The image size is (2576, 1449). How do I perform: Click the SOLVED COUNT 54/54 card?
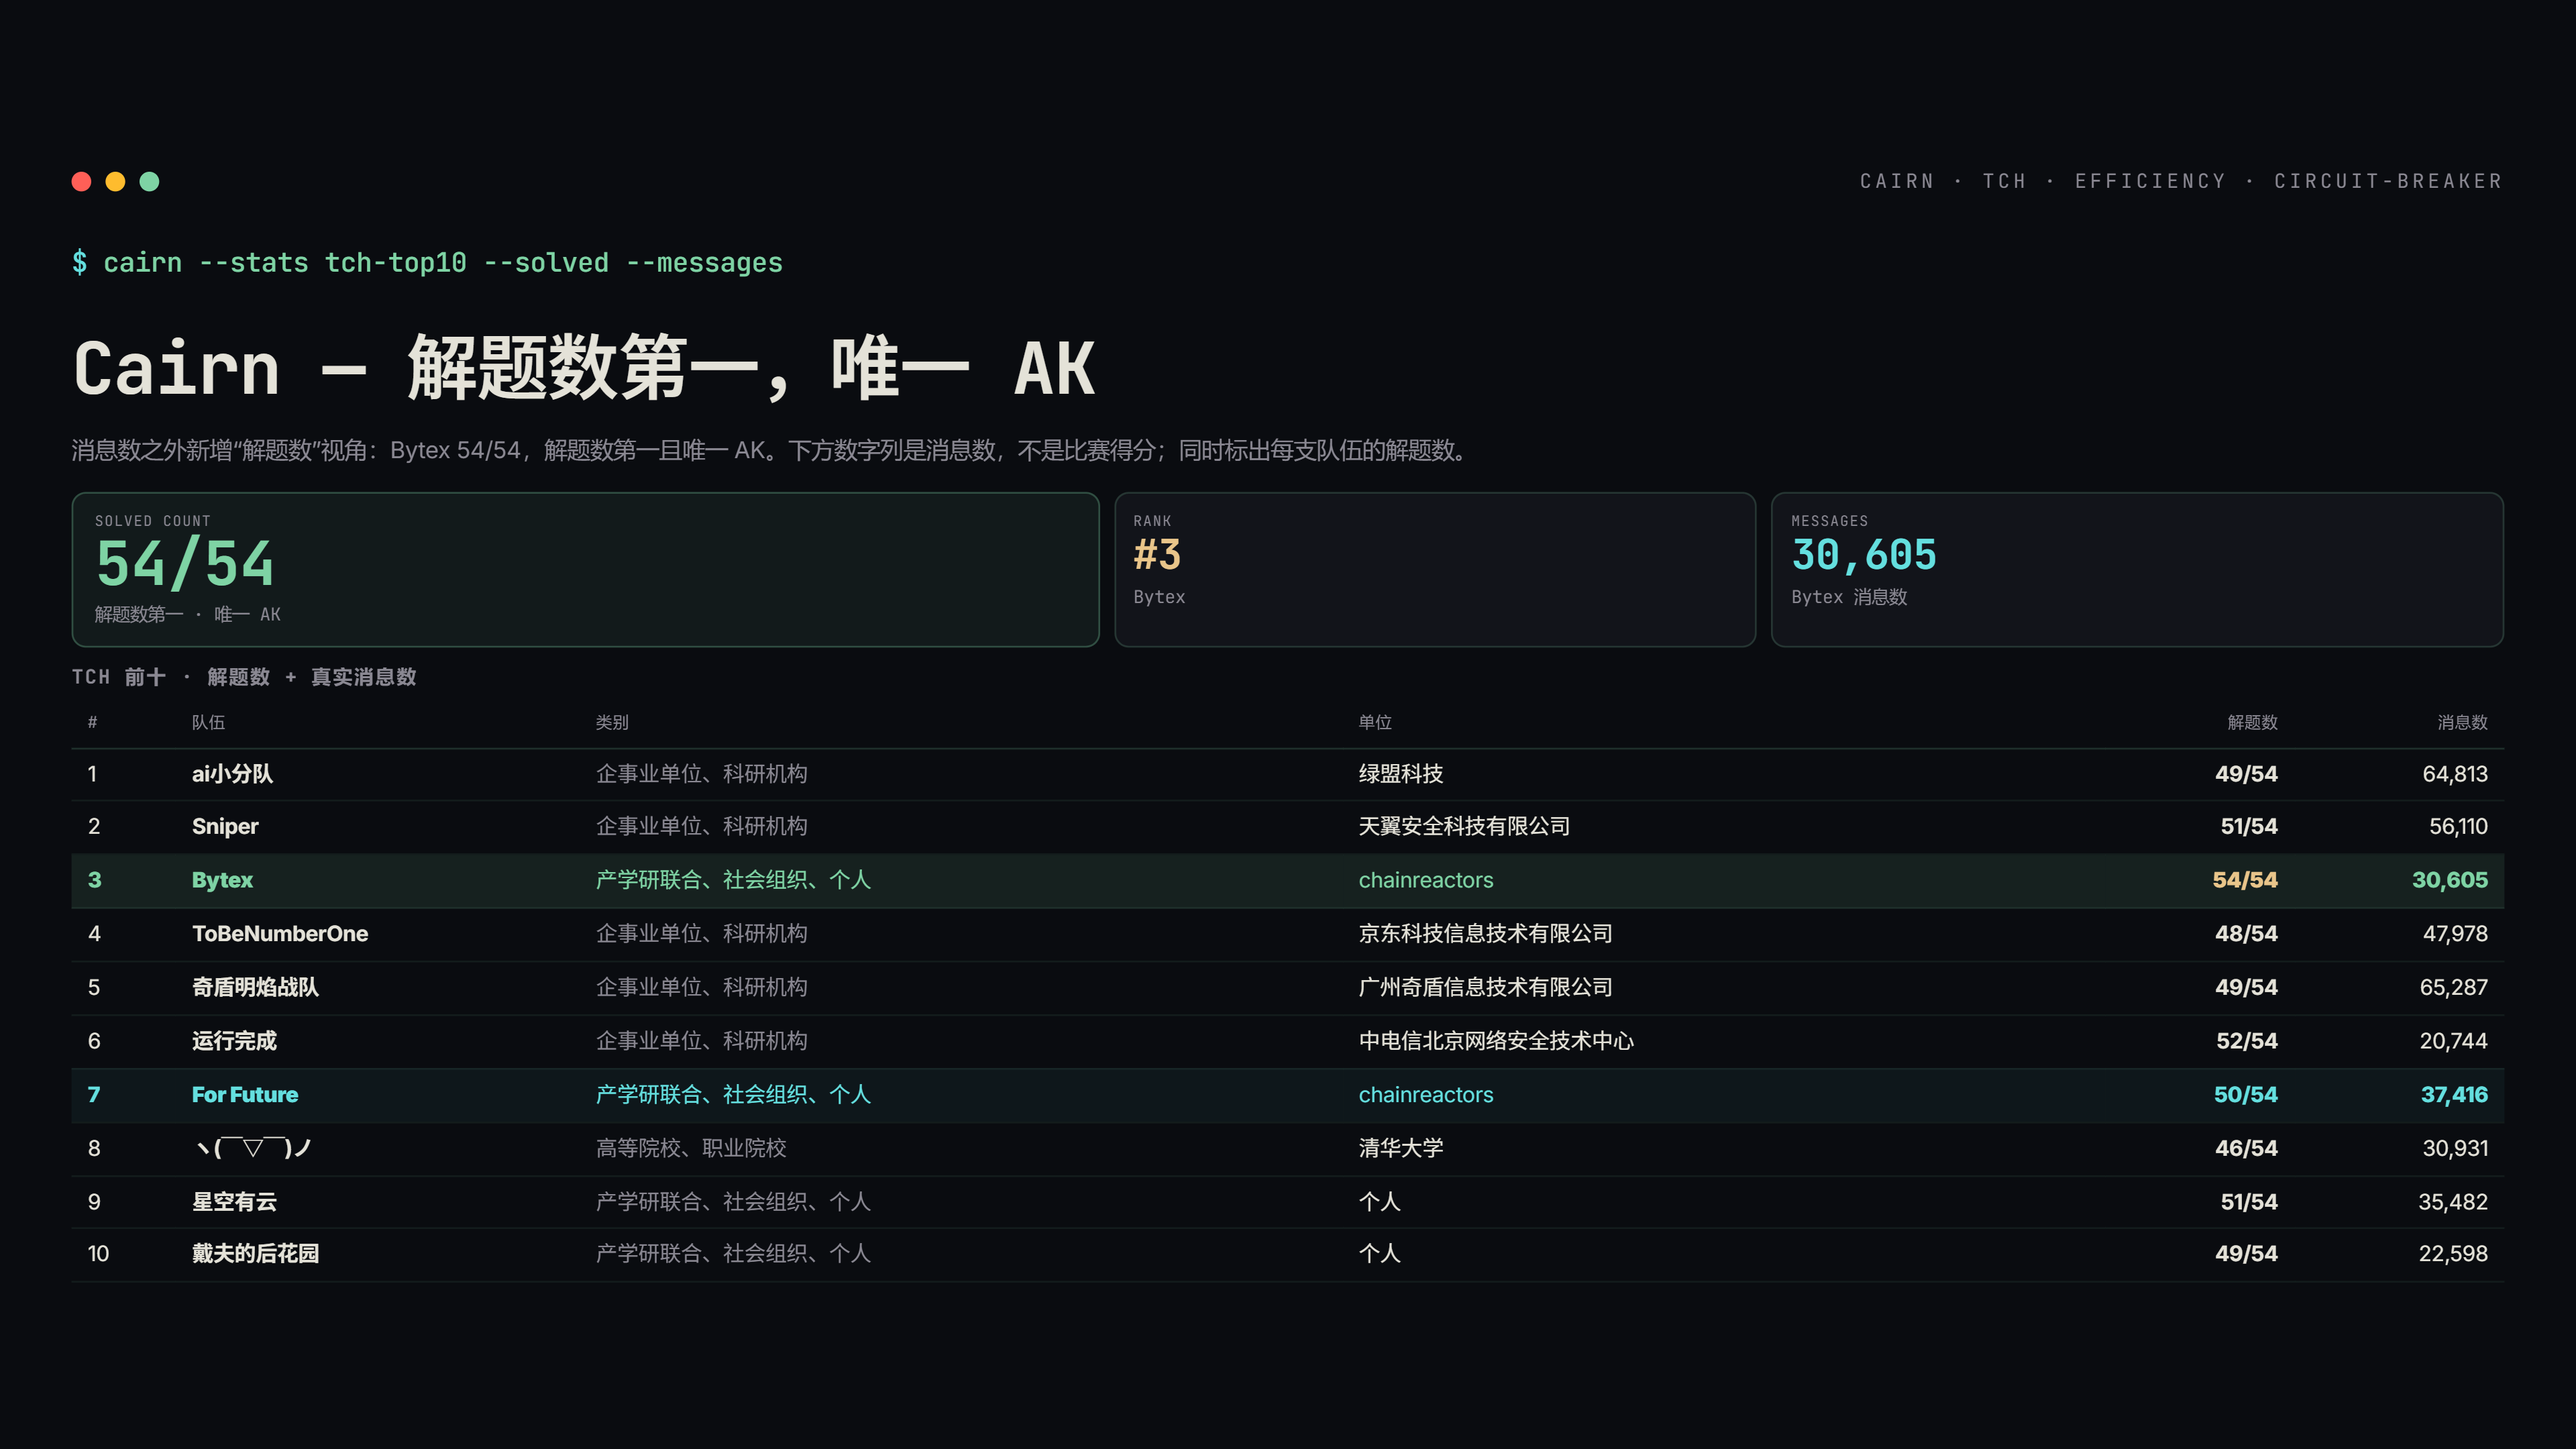coord(585,569)
